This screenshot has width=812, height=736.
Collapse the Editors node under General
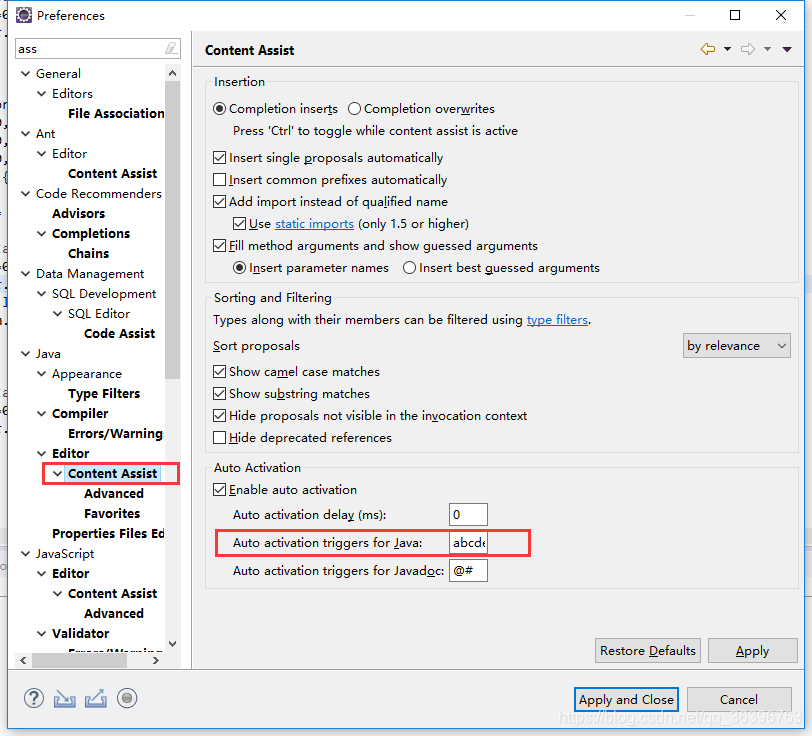coord(41,94)
